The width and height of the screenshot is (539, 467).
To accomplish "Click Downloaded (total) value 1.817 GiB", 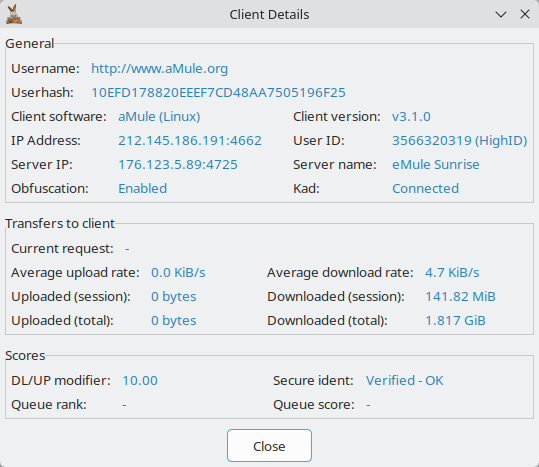I will 455,321.
